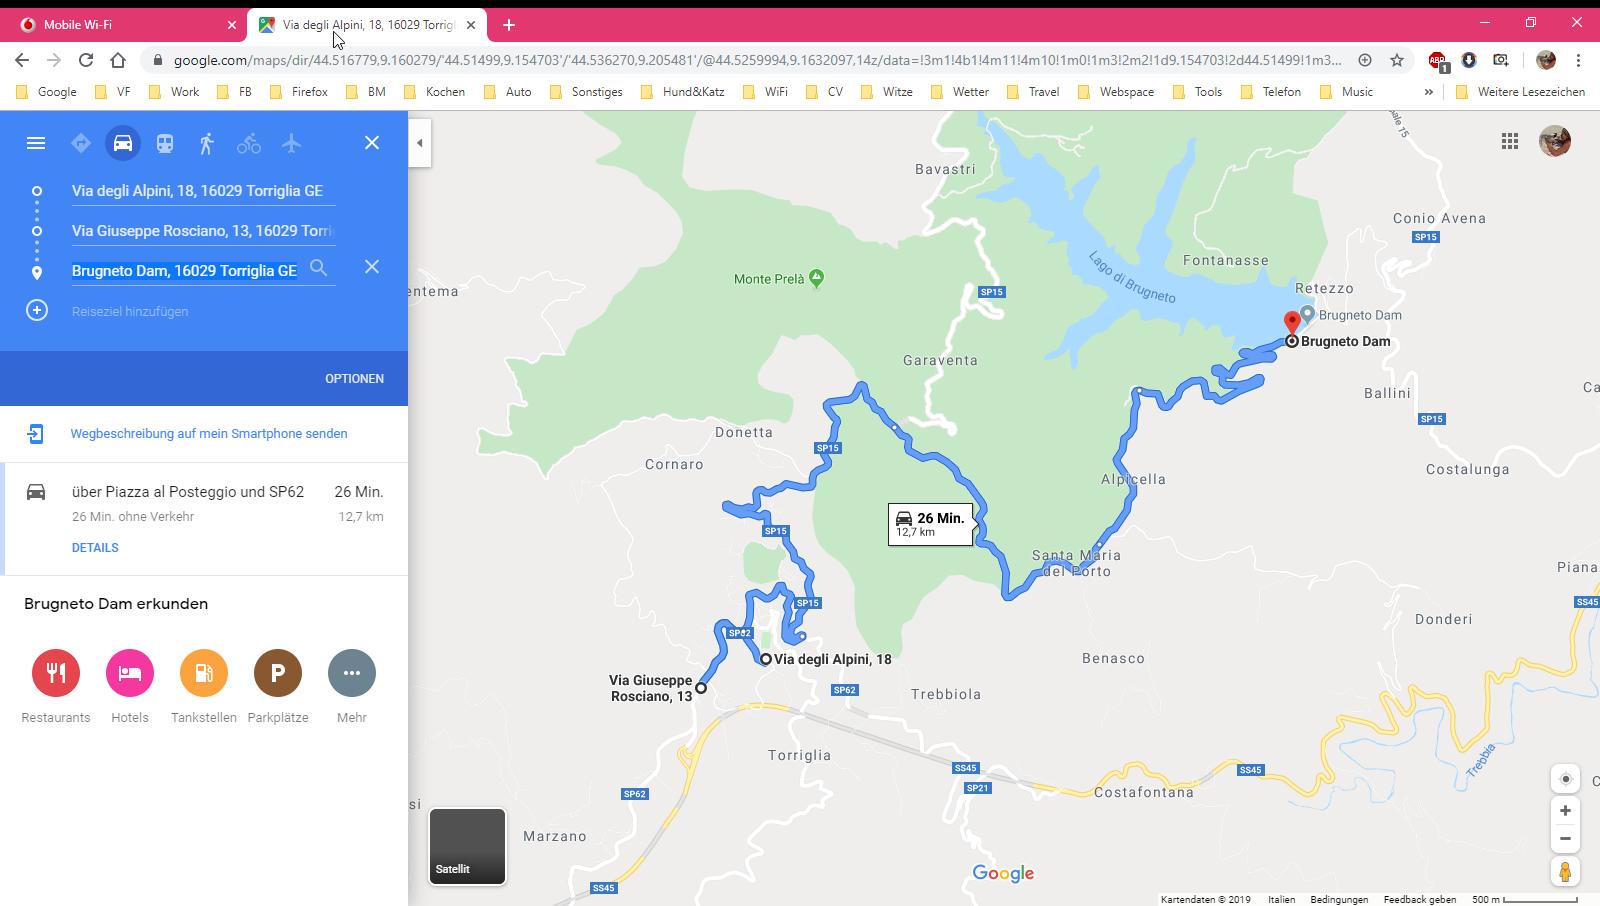Bookmark this page with star
The width and height of the screenshot is (1600, 906).
pos(1397,60)
